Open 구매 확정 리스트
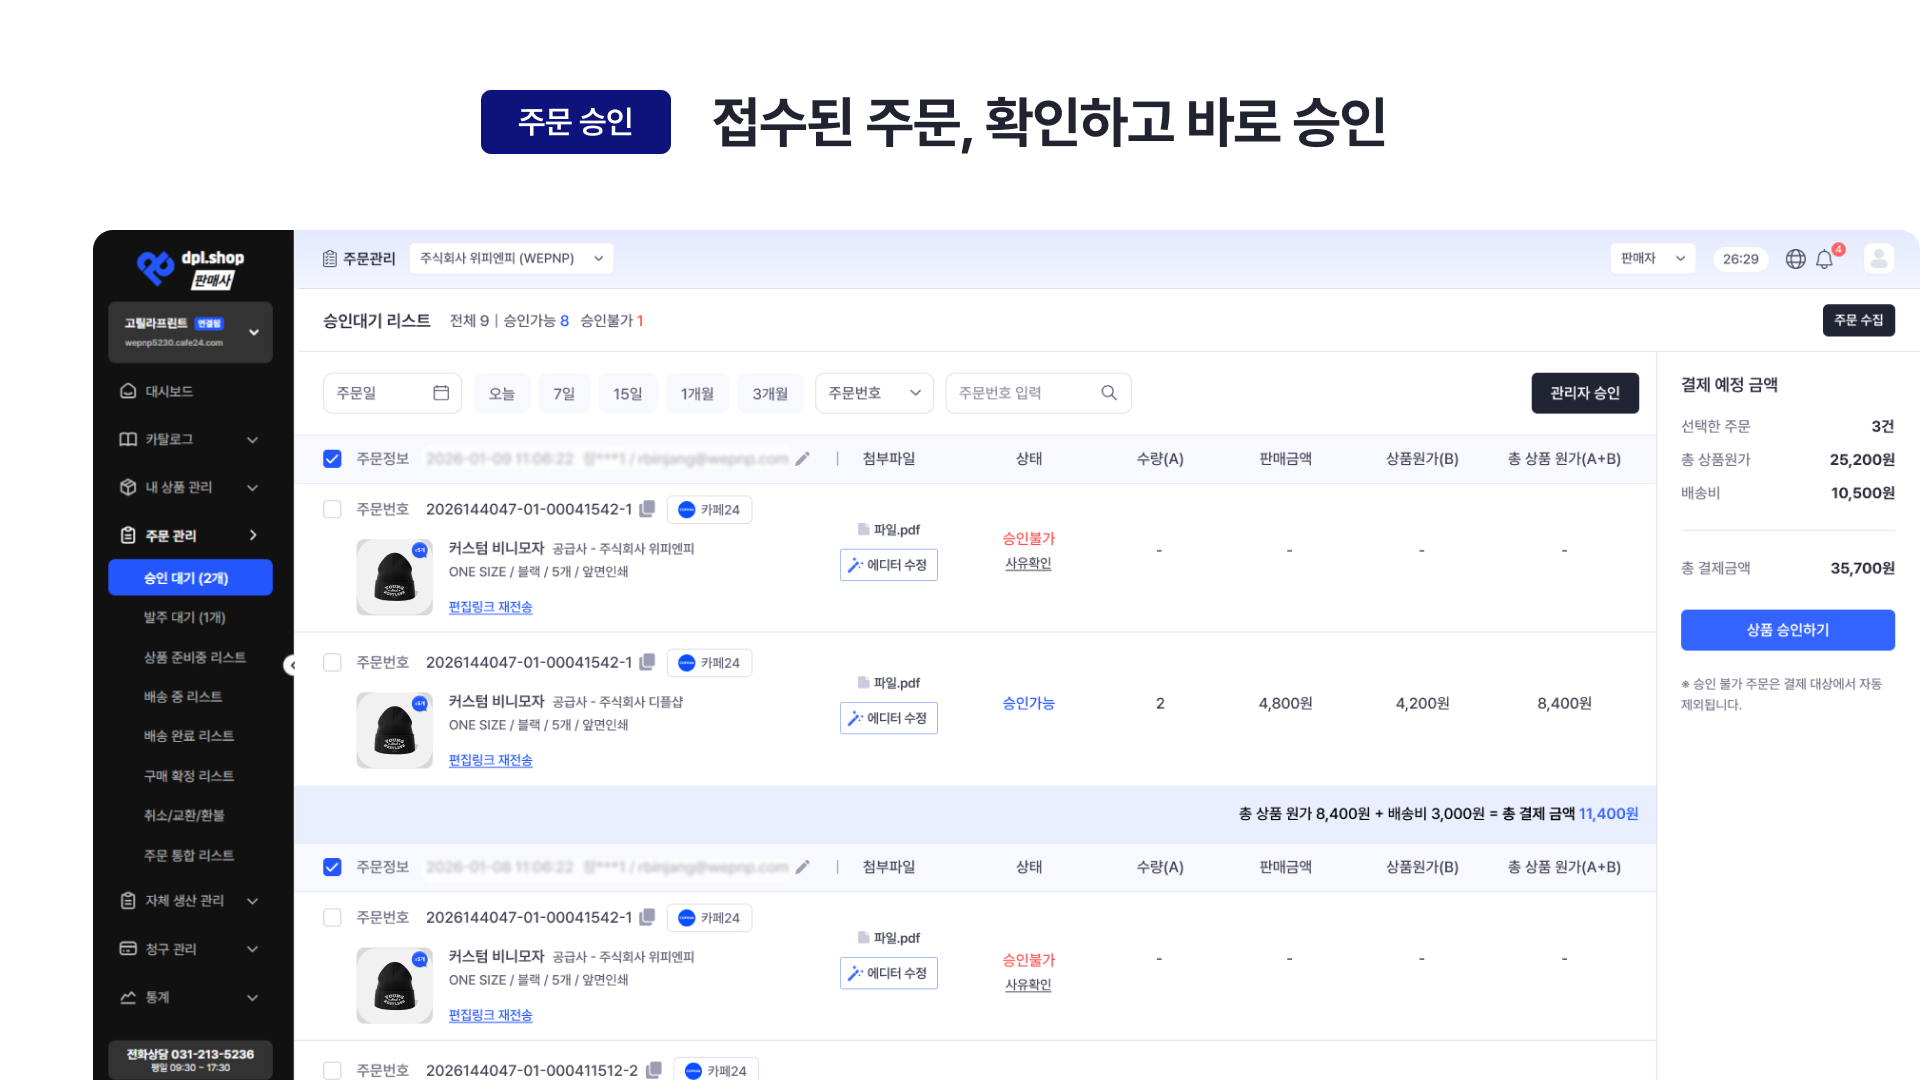Image resolution: width=1920 pixels, height=1080 pixels. pos(189,776)
